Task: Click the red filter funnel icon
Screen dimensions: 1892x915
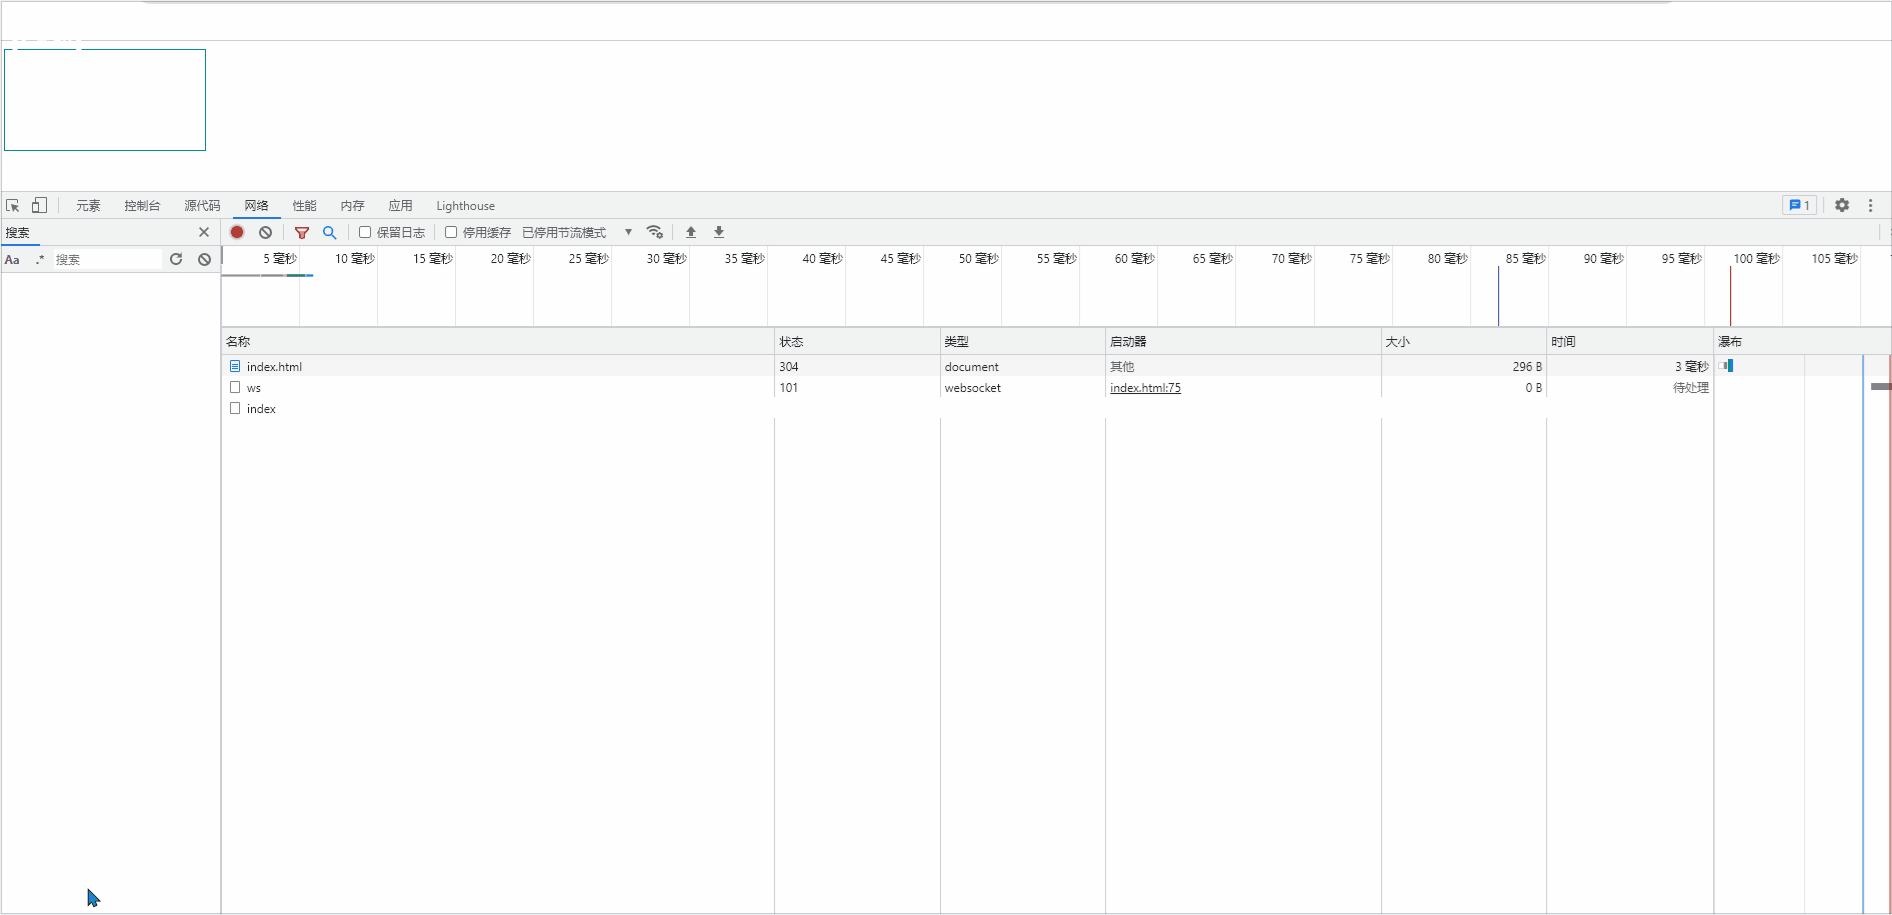Action: [301, 232]
